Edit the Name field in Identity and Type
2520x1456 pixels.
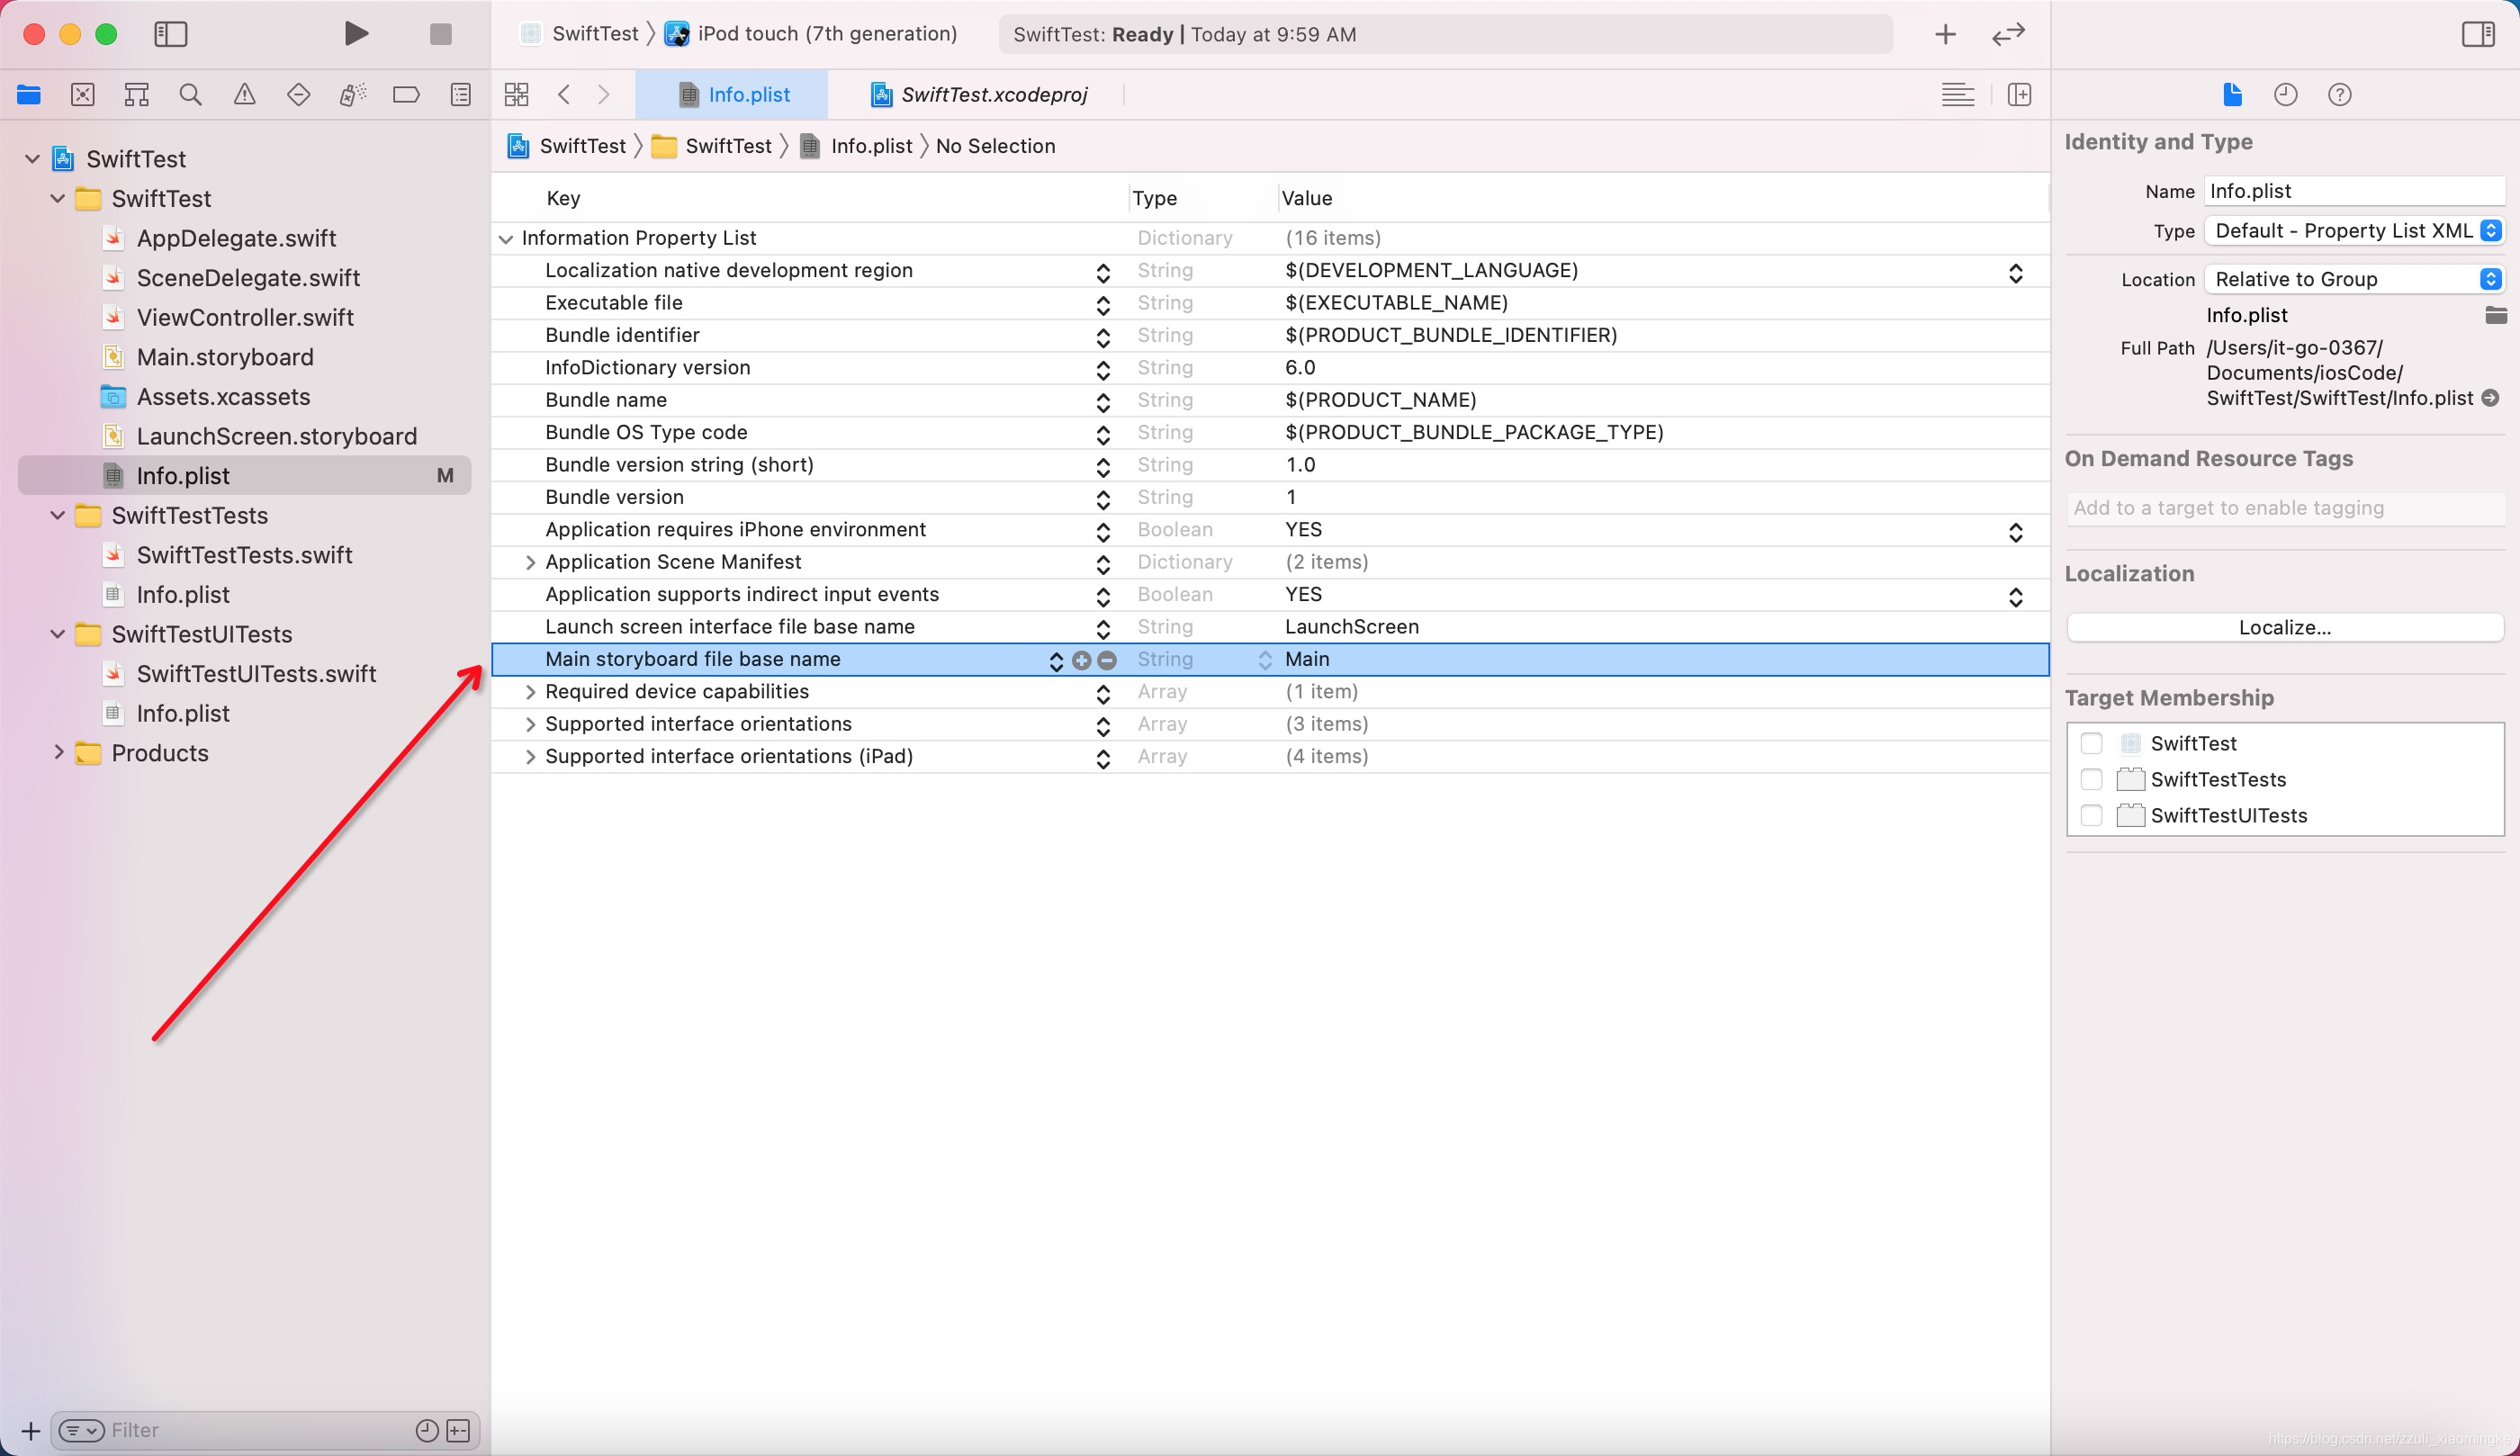tap(2355, 191)
